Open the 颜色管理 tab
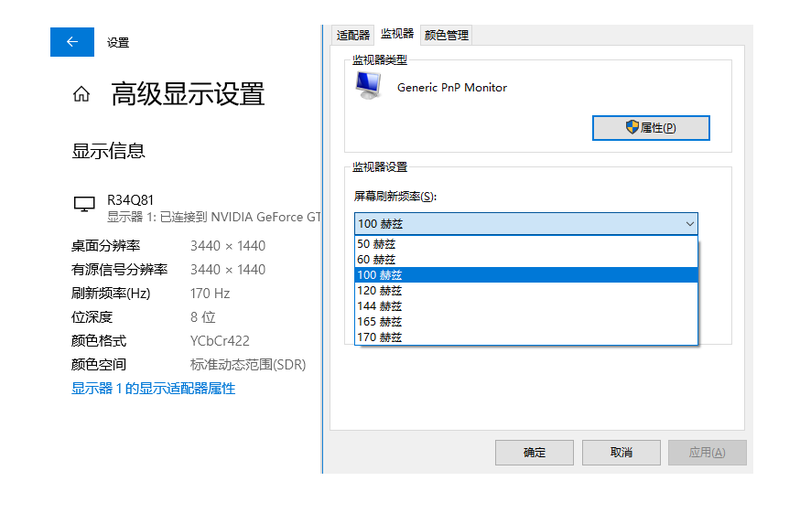800x524 pixels. pyautogui.click(x=446, y=35)
